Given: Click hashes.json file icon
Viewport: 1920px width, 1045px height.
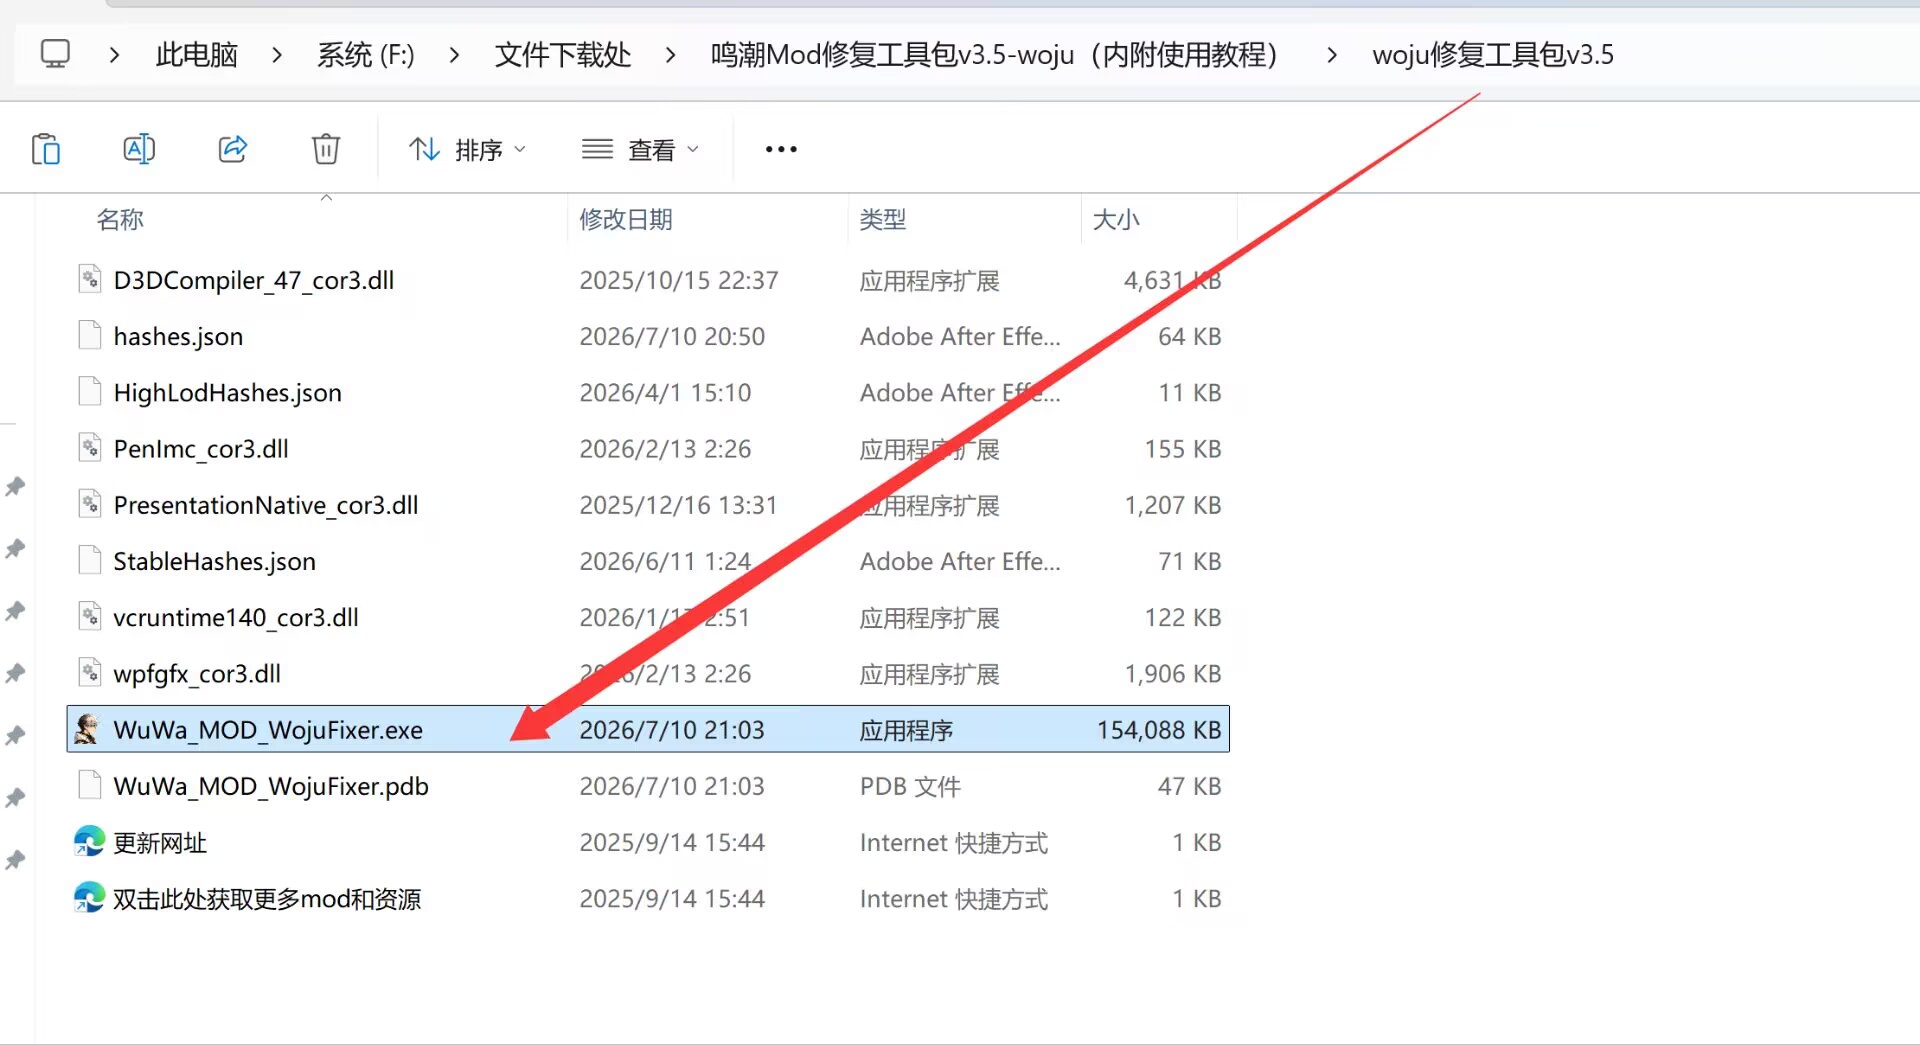Looking at the screenshot, I should (90, 334).
